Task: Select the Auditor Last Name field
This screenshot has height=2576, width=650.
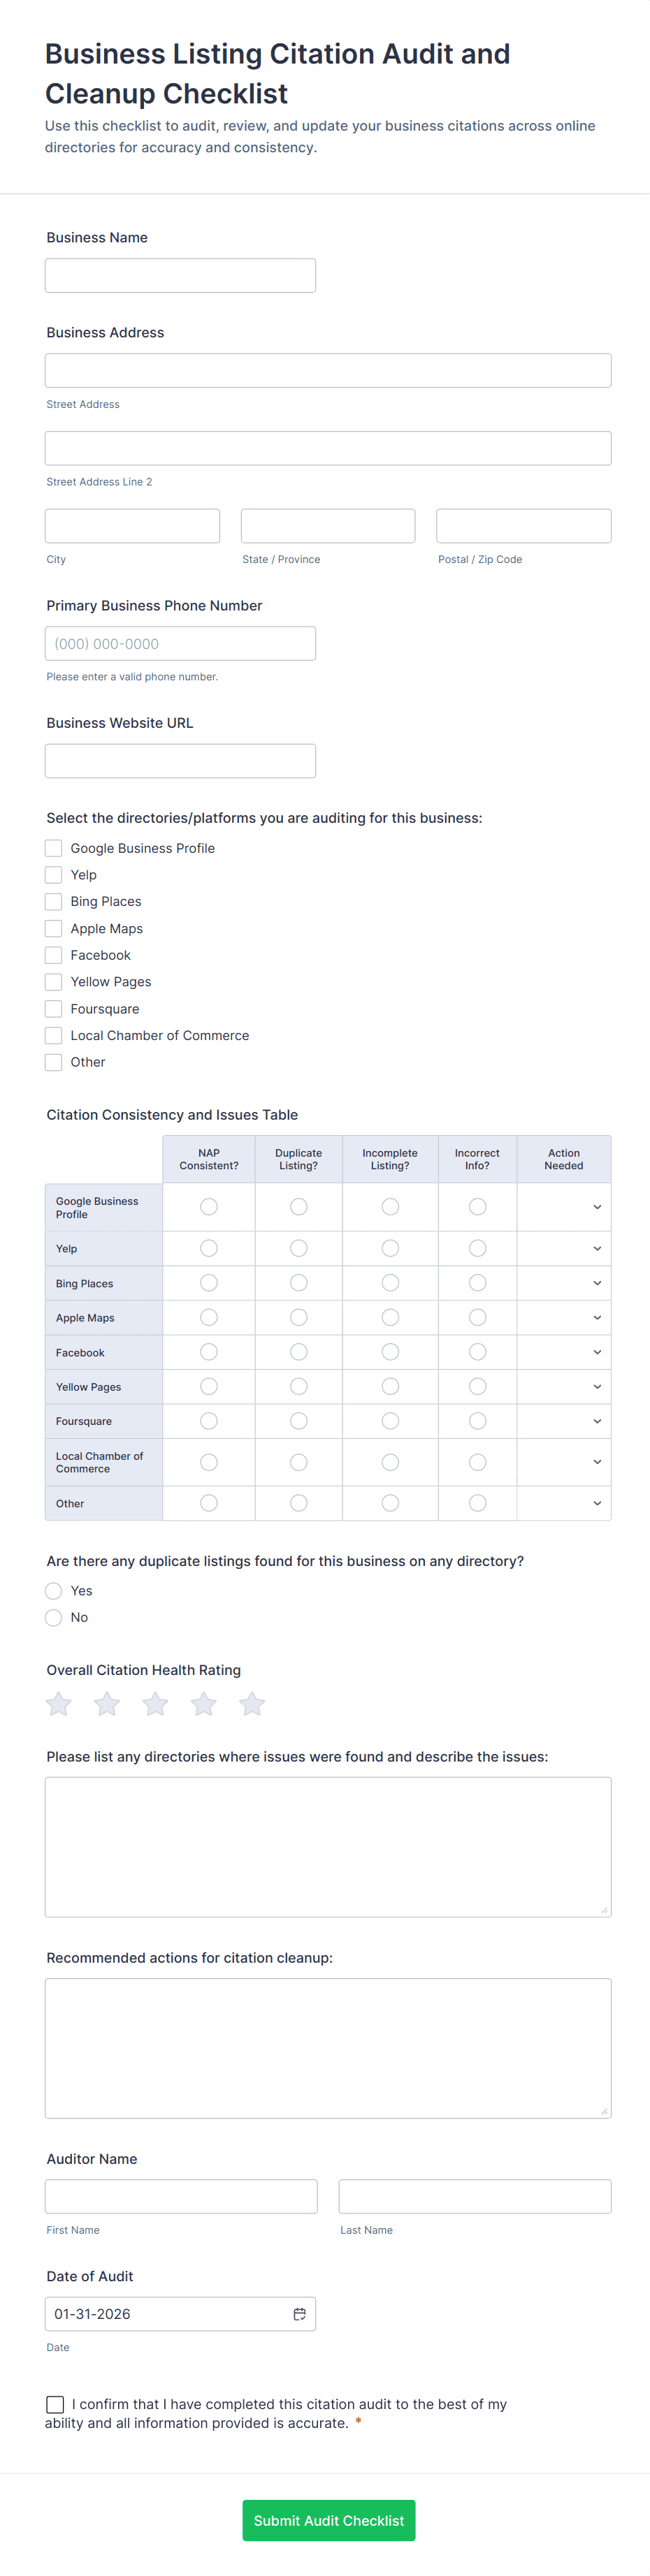Action: point(475,2196)
